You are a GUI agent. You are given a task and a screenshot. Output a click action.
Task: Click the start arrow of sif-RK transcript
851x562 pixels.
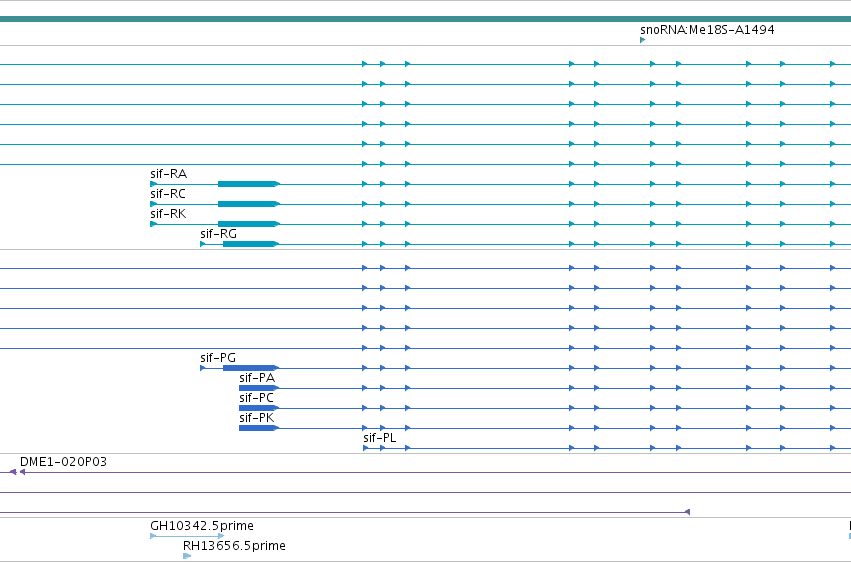click(x=154, y=224)
